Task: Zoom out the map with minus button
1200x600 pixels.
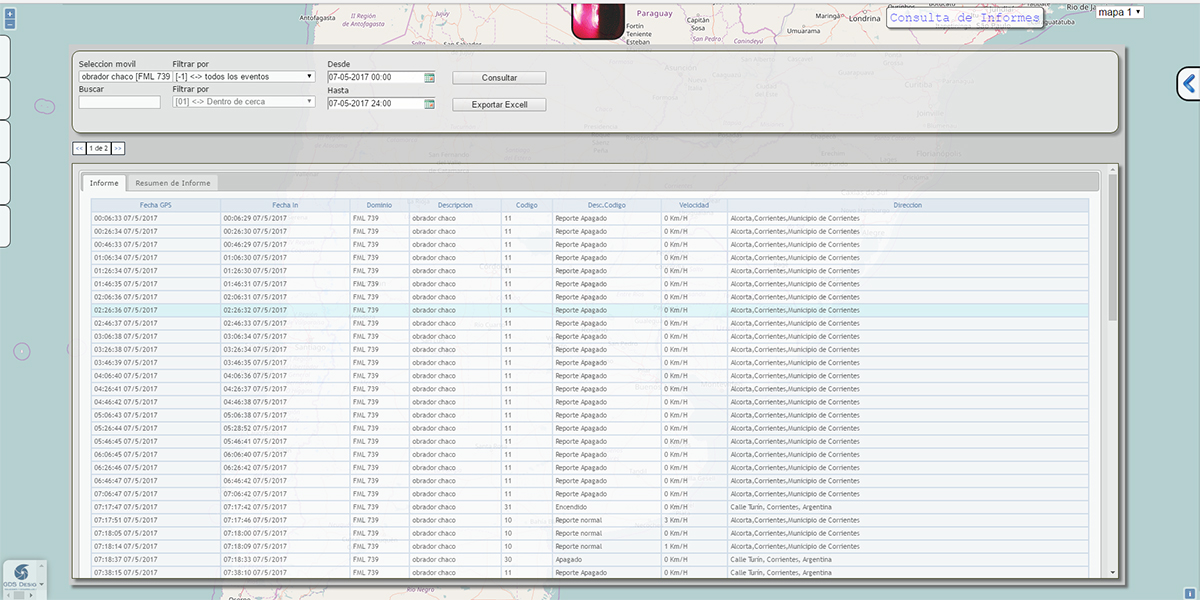Action: coord(10,24)
